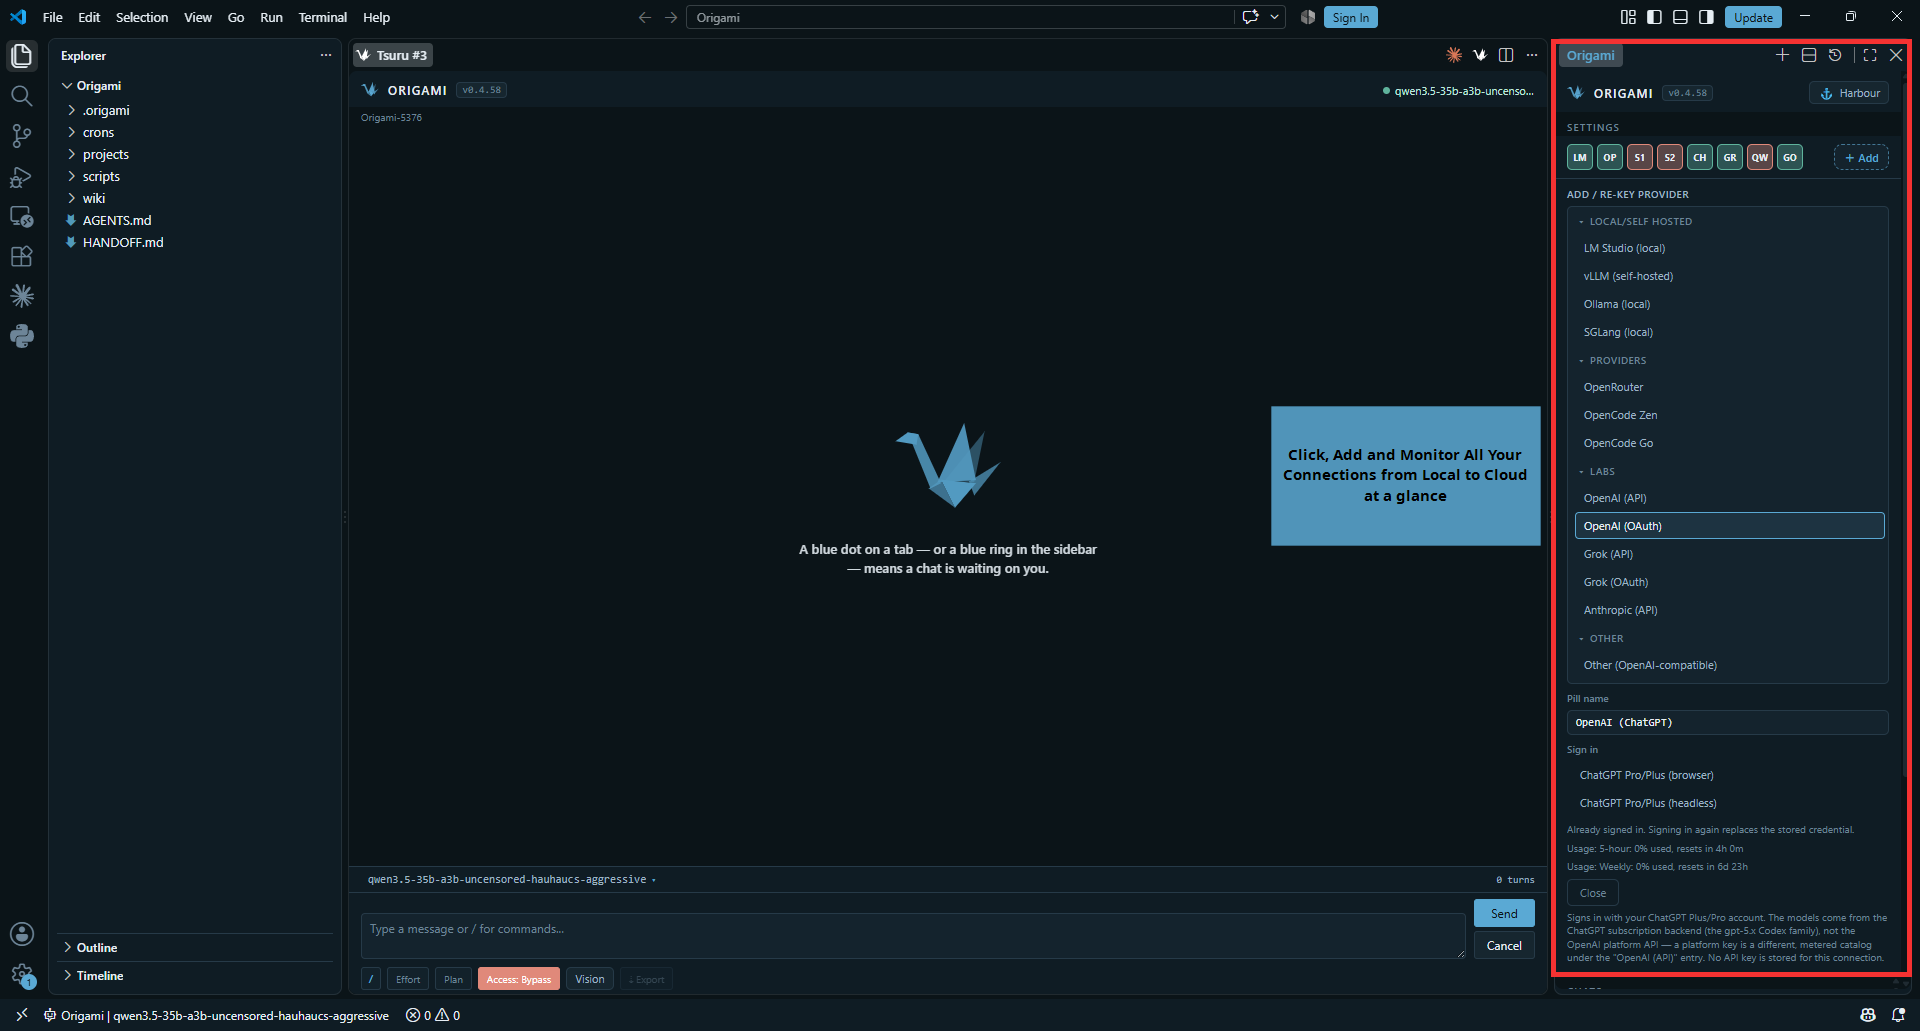The width and height of the screenshot is (1920, 1031).
Task: Switch to the Tsuru #3 tab
Action: 393,55
